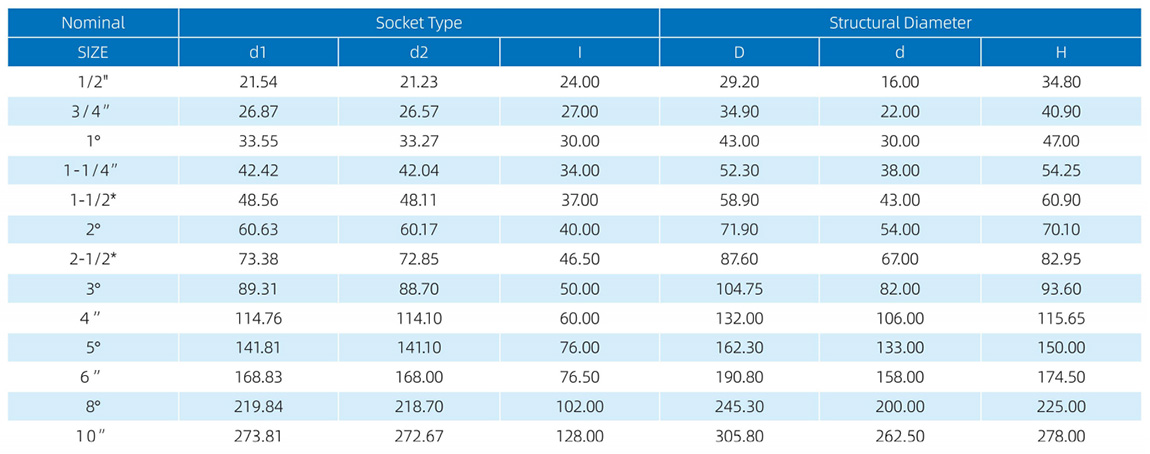Click the 3/4" size row label
Image resolution: width=1150 pixels, height=454 pixels.
(93, 111)
